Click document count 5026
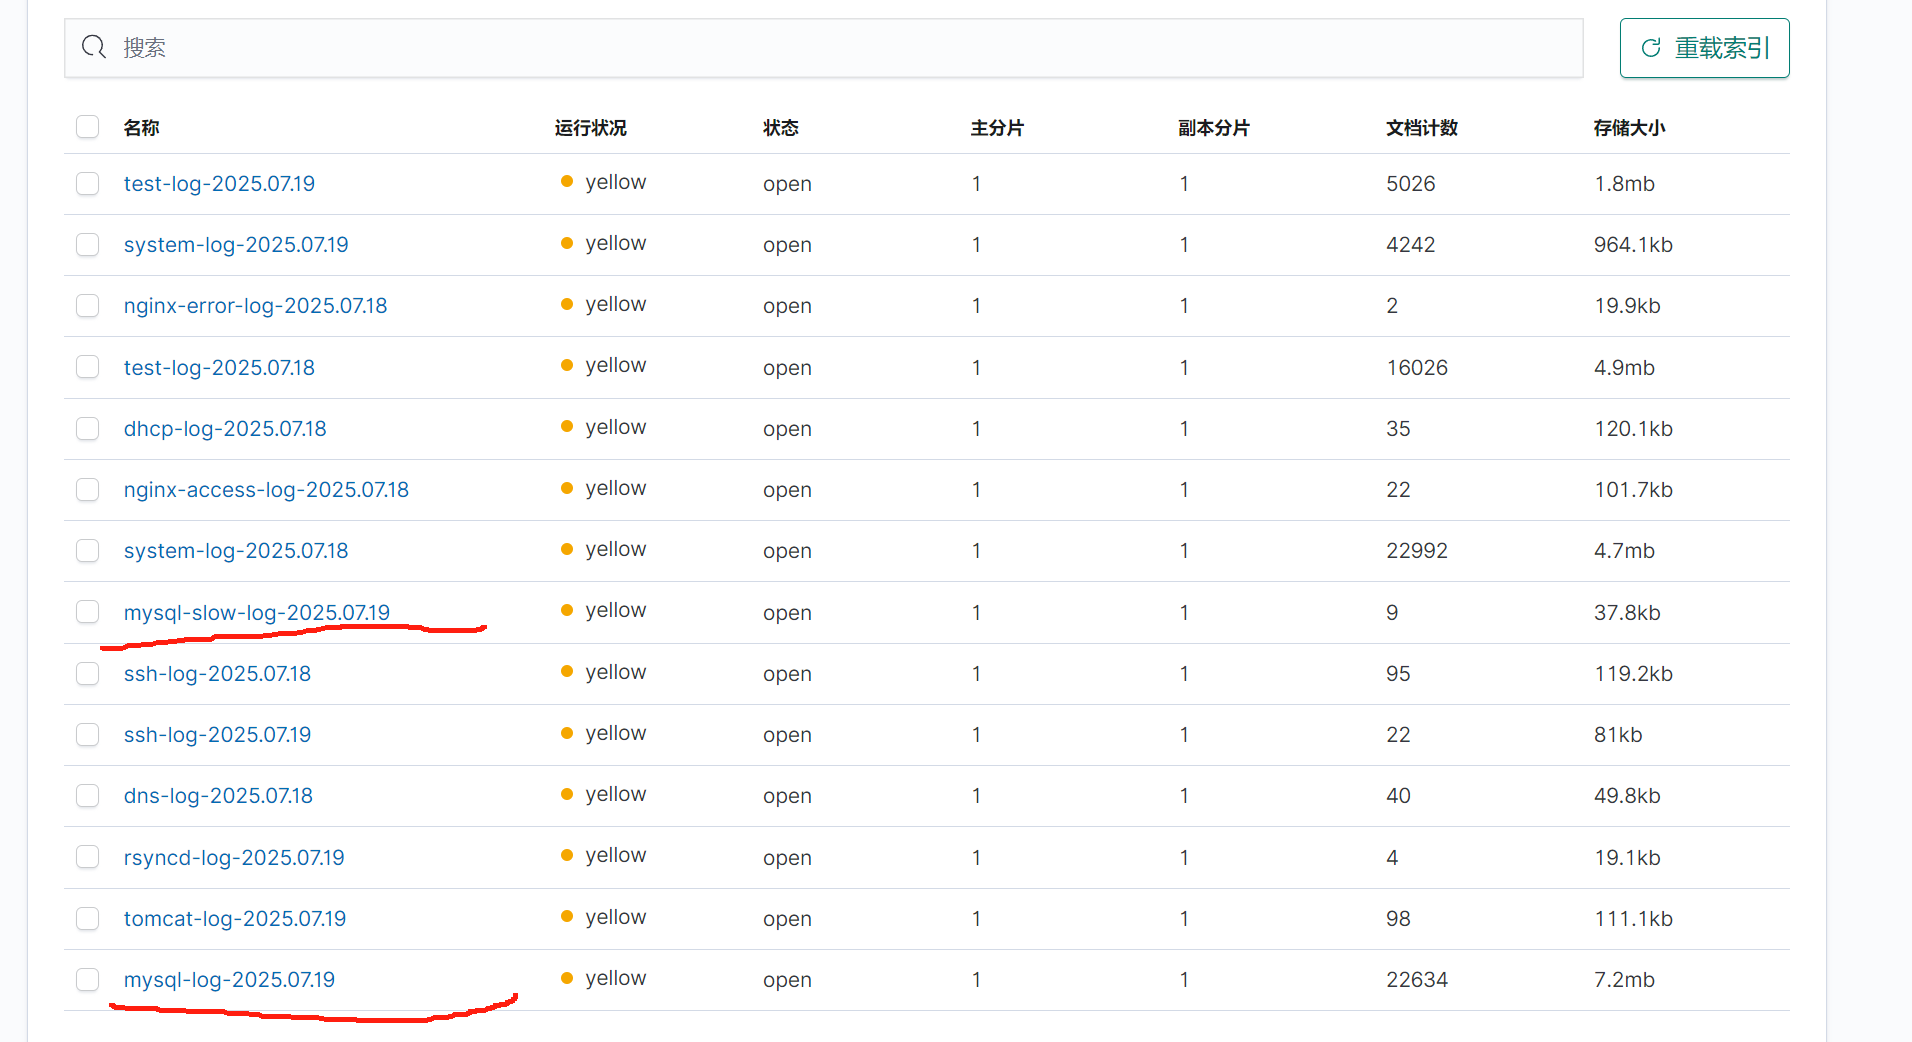Viewport: 1912px width, 1042px height. [1410, 184]
